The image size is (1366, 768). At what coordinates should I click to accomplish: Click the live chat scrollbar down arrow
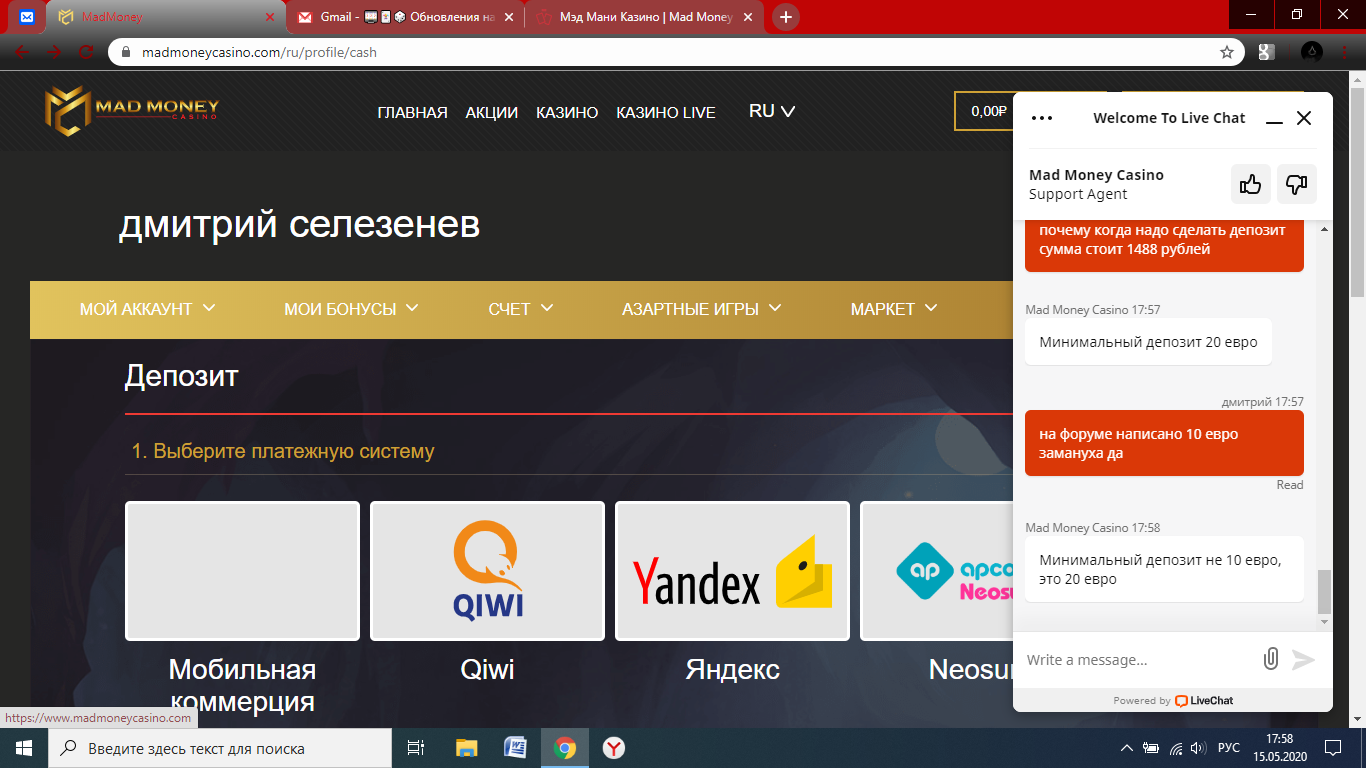[x=1325, y=622]
